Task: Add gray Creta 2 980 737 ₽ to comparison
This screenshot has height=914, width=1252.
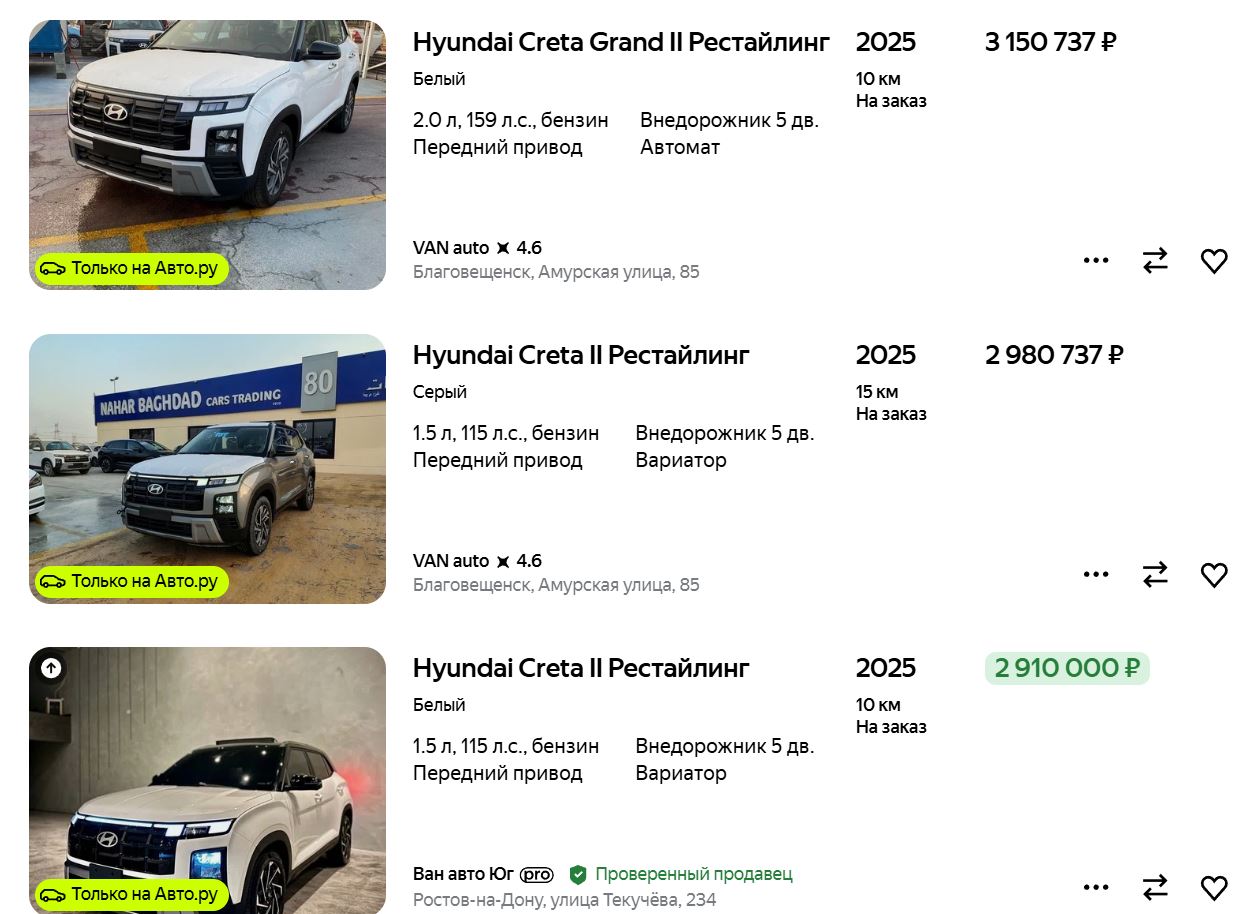Action: (1155, 574)
